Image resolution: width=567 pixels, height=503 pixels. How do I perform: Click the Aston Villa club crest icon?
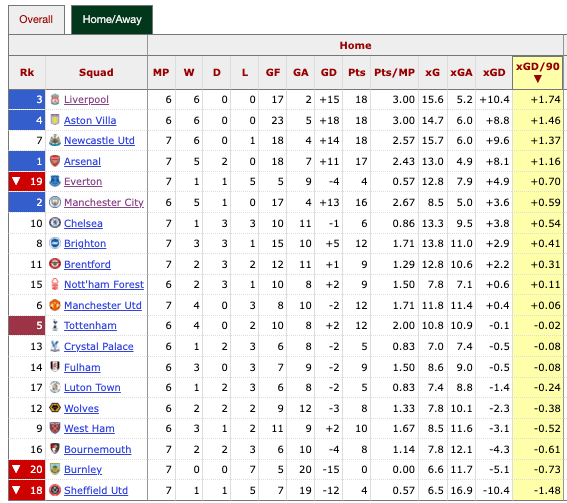(55, 120)
